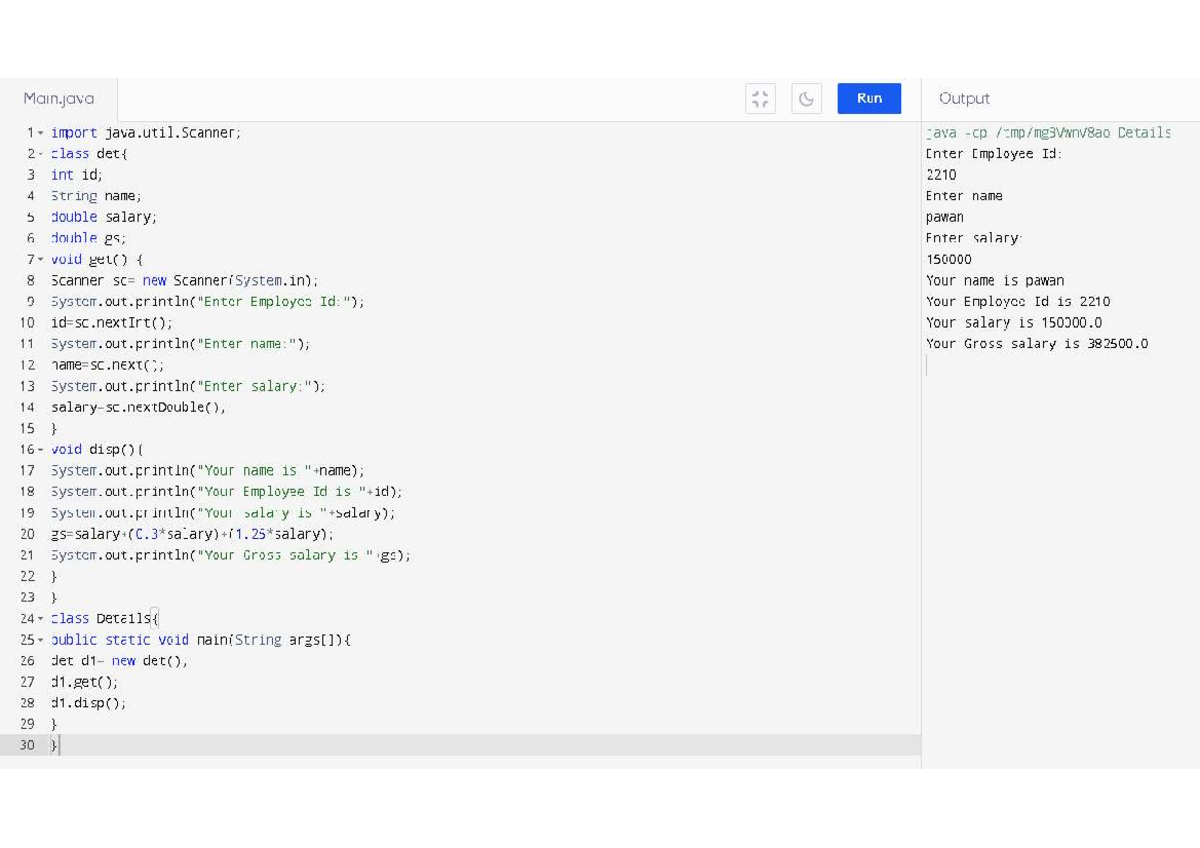Toggle dark mode with the moon icon
Screen dimensions: 1200x848
click(x=806, y=98)
